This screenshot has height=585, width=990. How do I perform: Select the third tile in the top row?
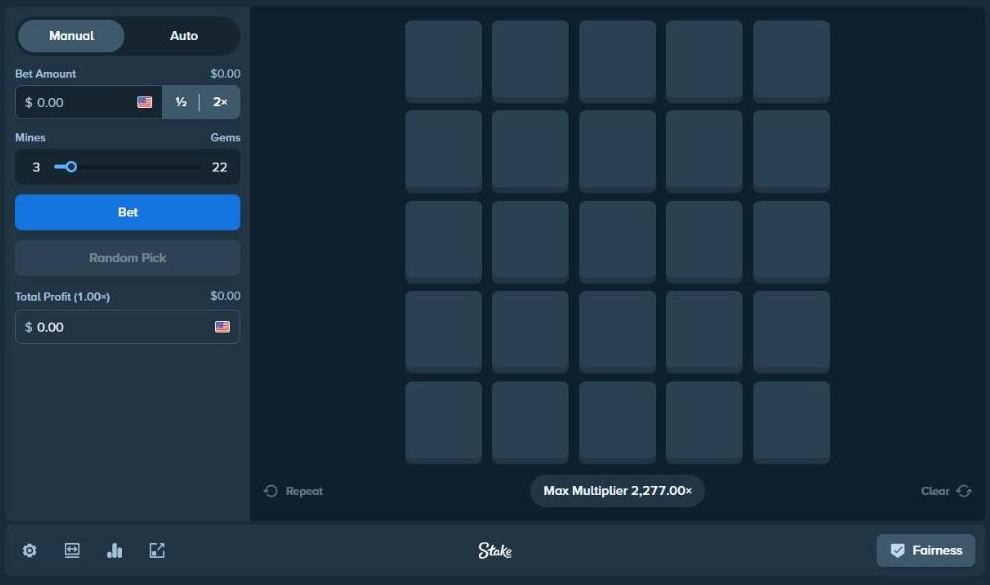point(617,61)
